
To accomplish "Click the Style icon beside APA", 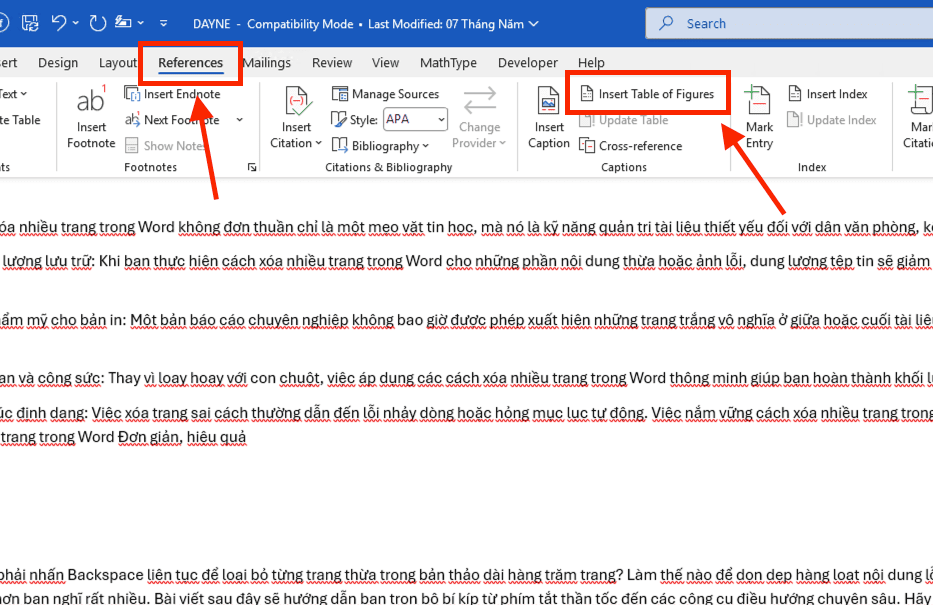I will point(339,120).
